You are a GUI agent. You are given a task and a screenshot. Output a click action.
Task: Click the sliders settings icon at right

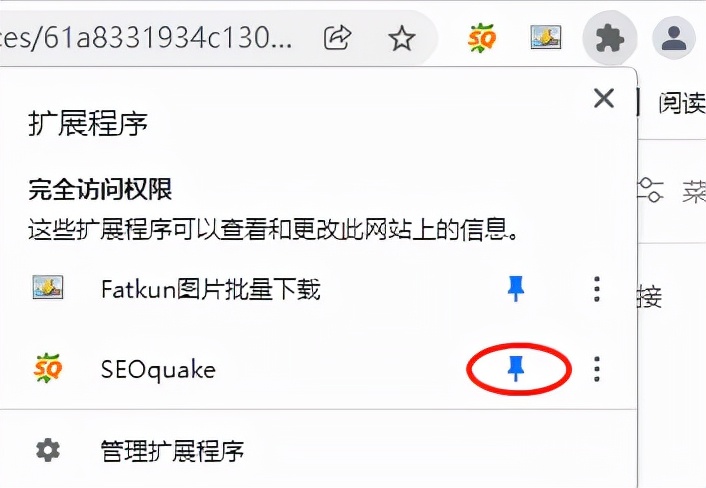[x=650, y=190]
